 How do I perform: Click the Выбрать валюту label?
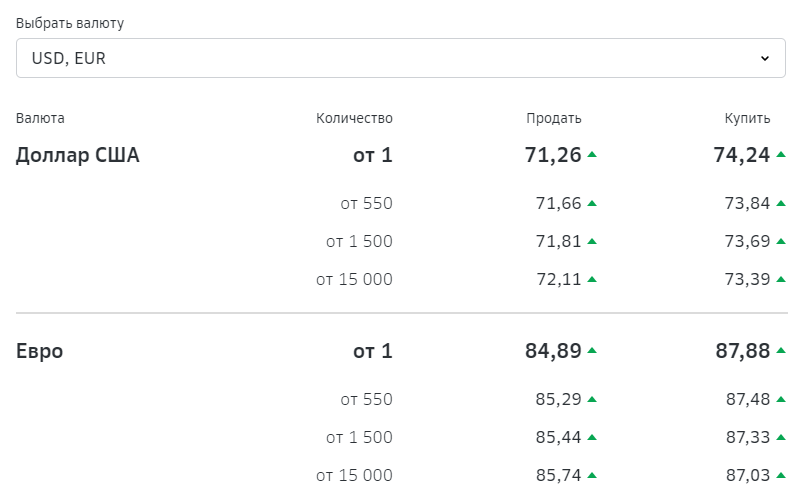[x=70, y=23]
